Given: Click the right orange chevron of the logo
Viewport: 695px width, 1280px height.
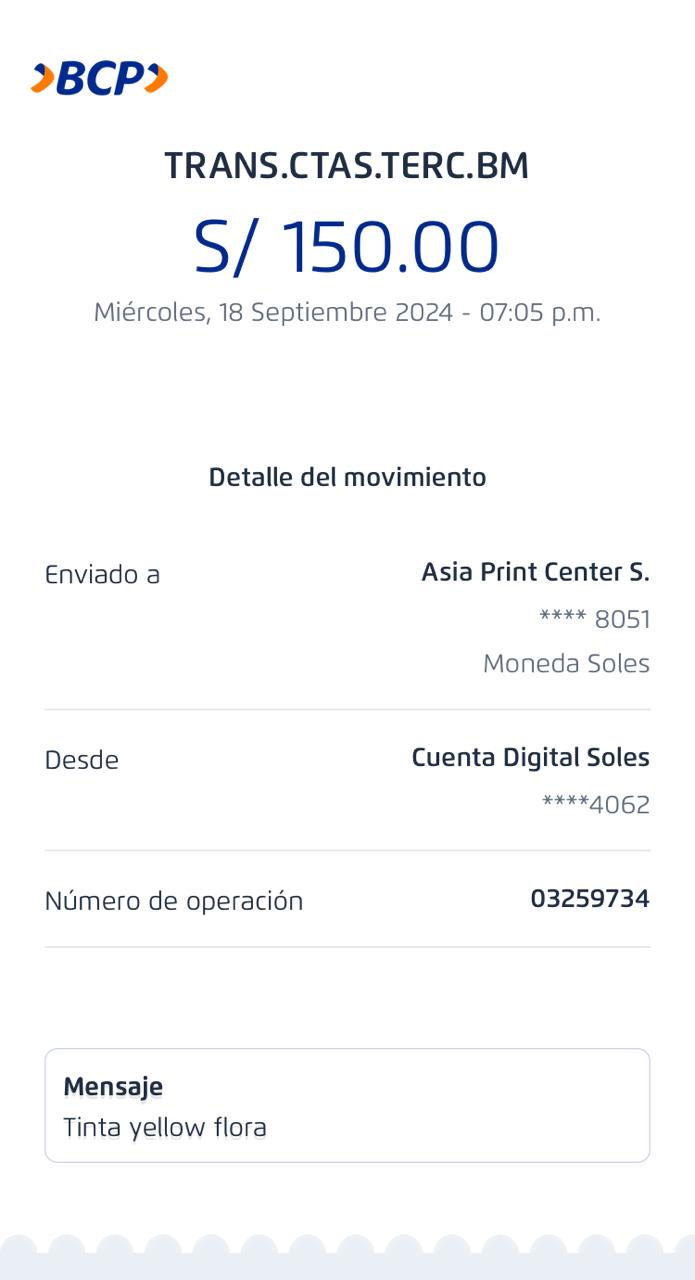Looking at the screenshot, I should (156, 78).
